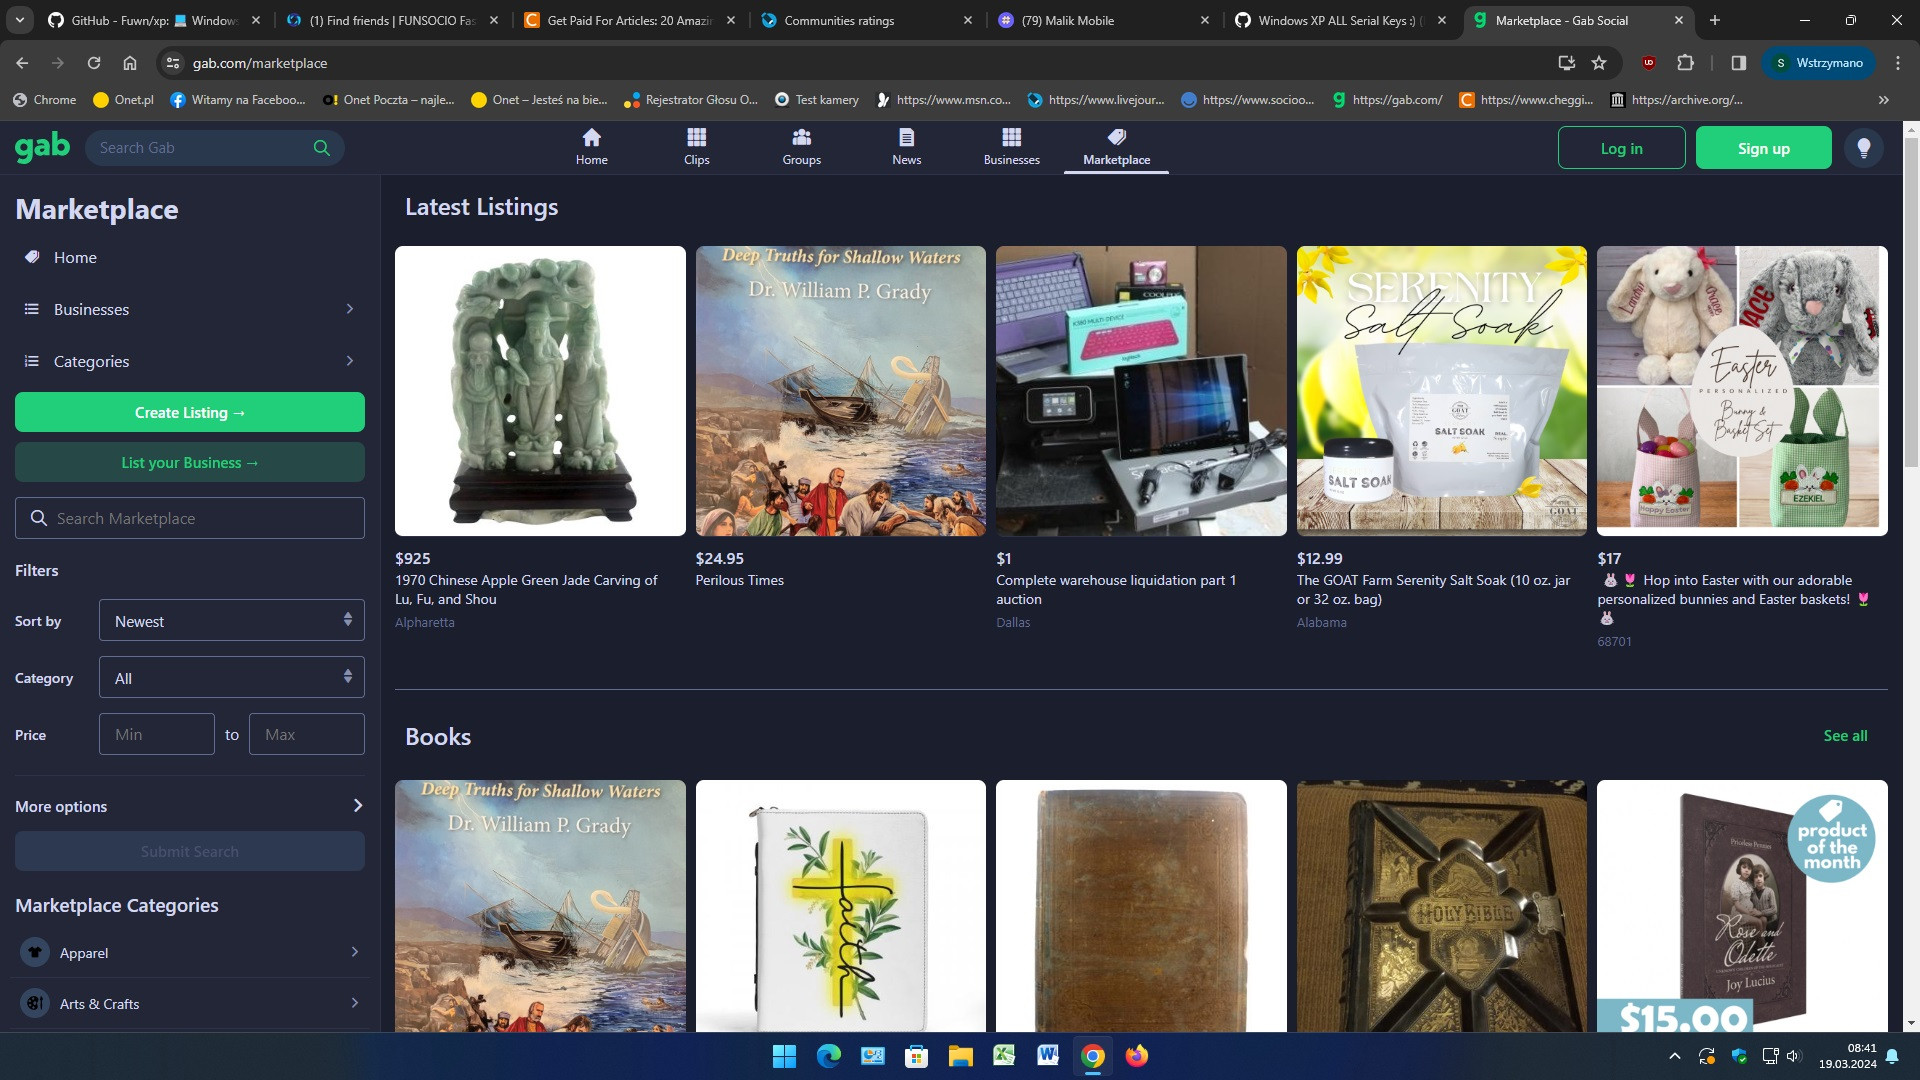
Task: Open the Holy Bible book thumbnail
Action: coord(1441,905)
